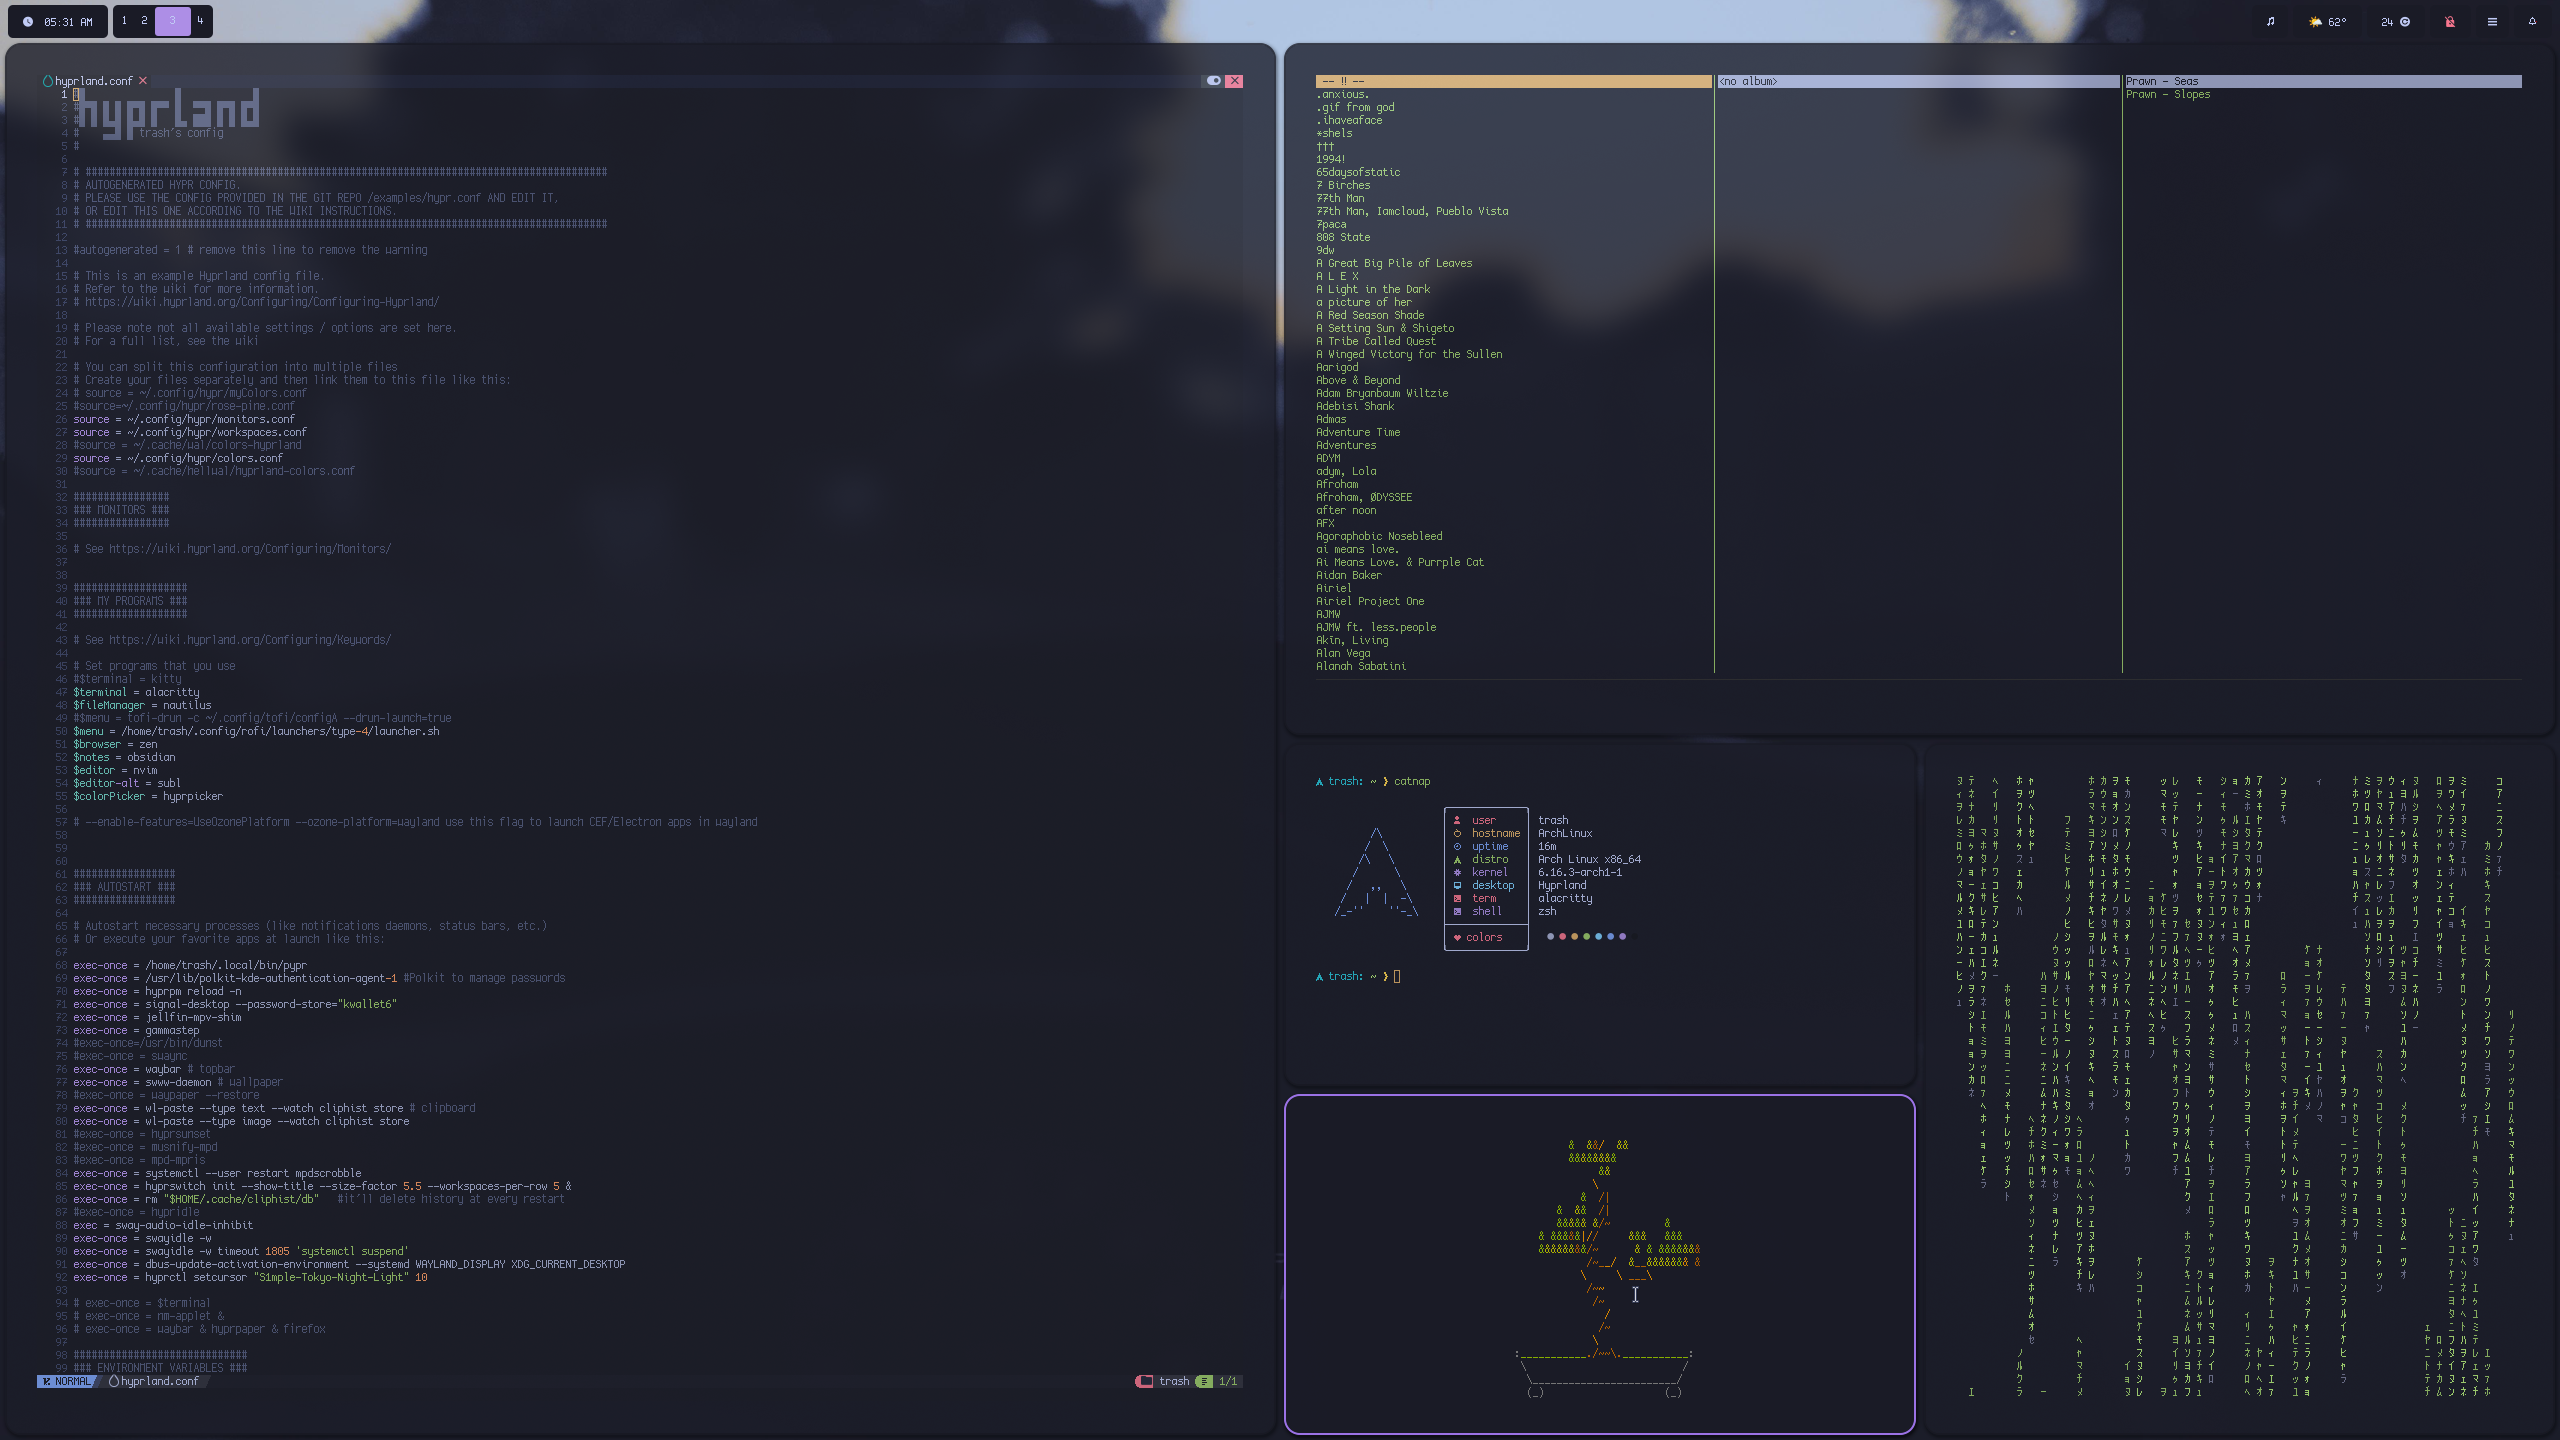Click the 1/1 position indicator in statusline

[1228, 1381]
